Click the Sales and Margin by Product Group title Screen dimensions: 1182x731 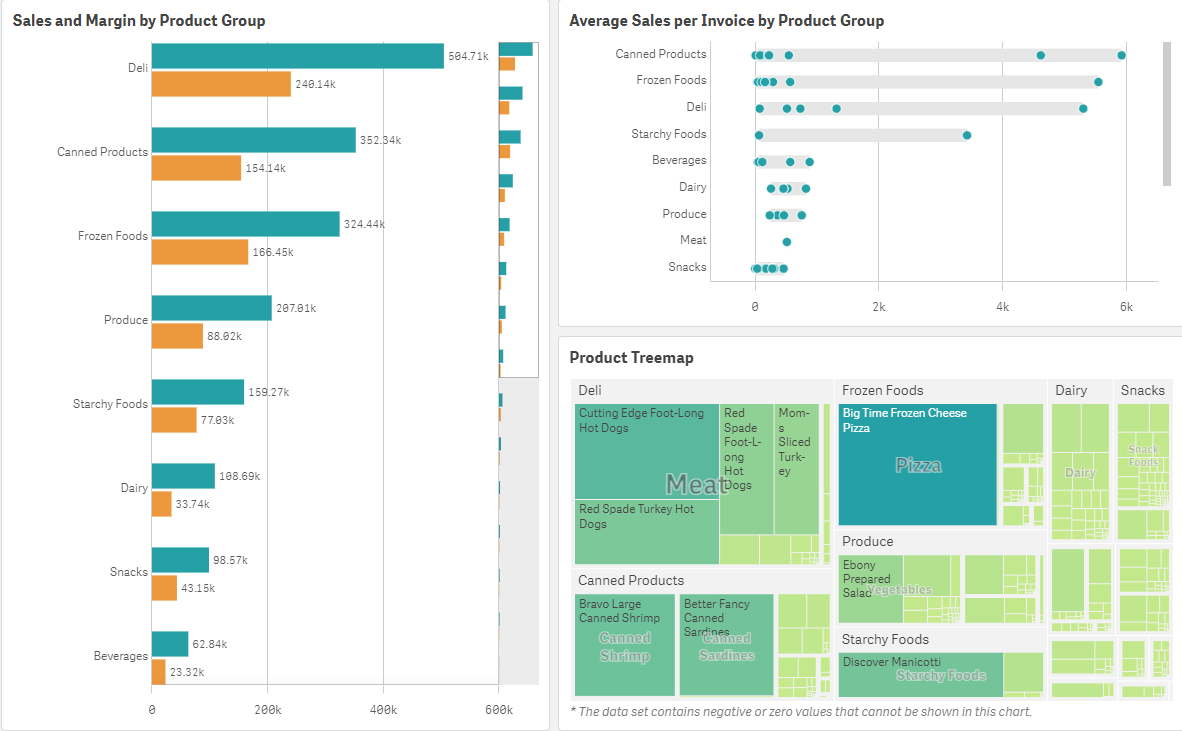[x=137, y=20]
